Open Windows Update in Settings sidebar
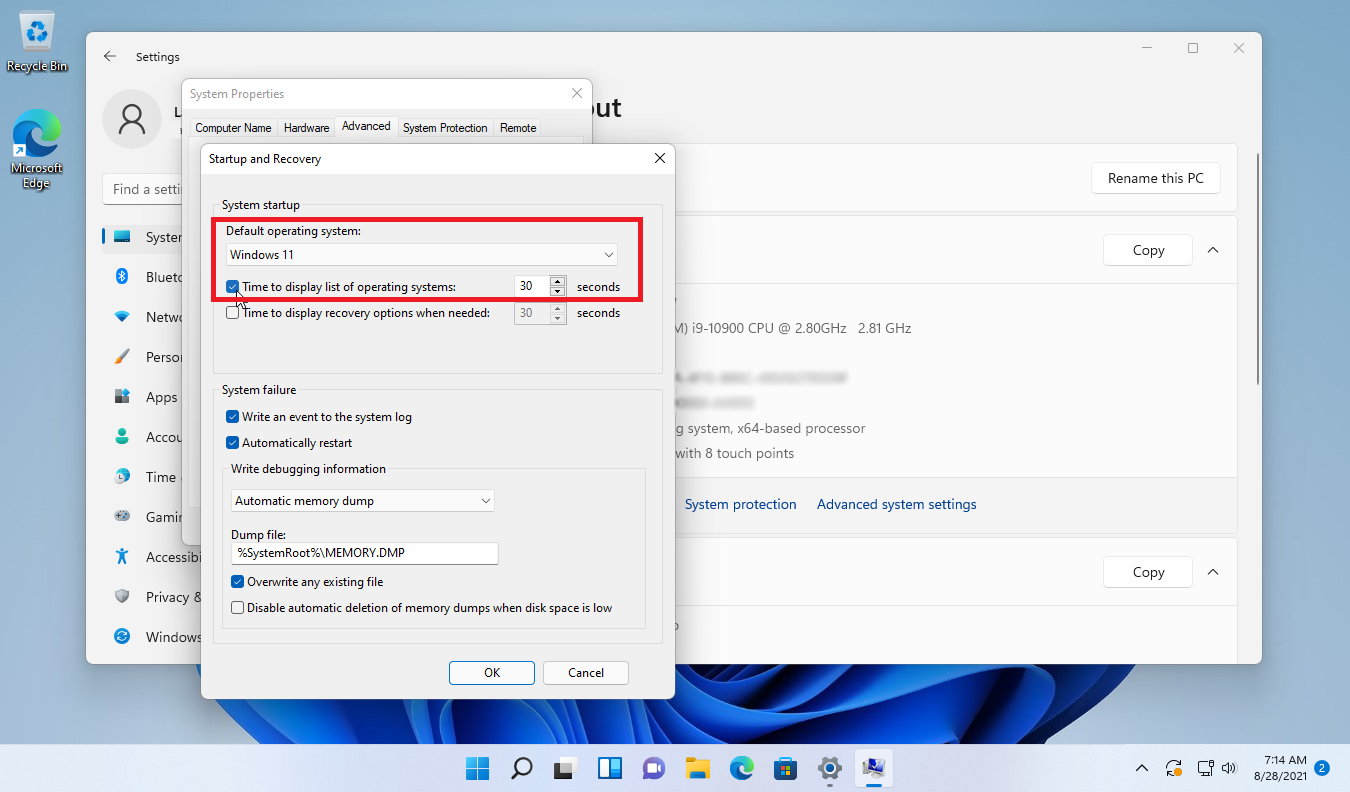Image resolution: width=1350 pixels, height=792 pixels. pyautogui.click(x=150, y=637)
